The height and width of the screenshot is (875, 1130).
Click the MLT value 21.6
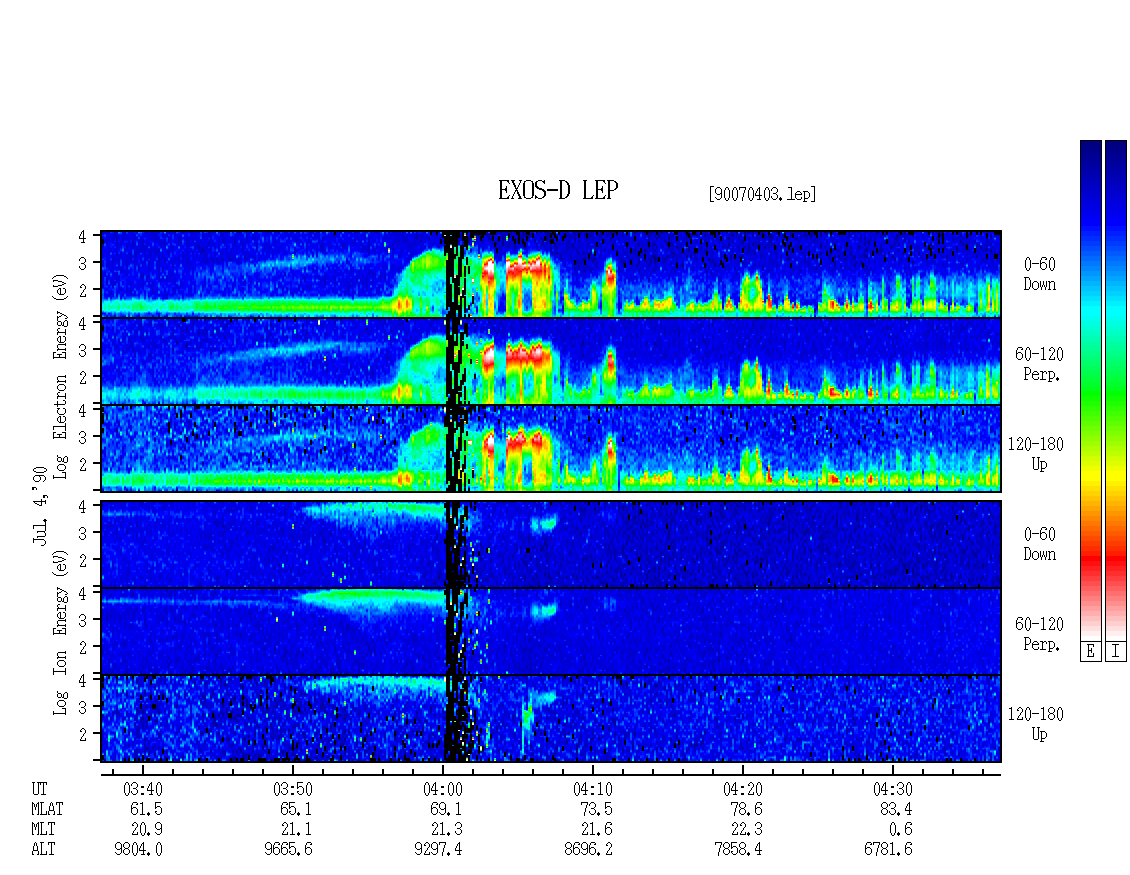tap(596, 830)
